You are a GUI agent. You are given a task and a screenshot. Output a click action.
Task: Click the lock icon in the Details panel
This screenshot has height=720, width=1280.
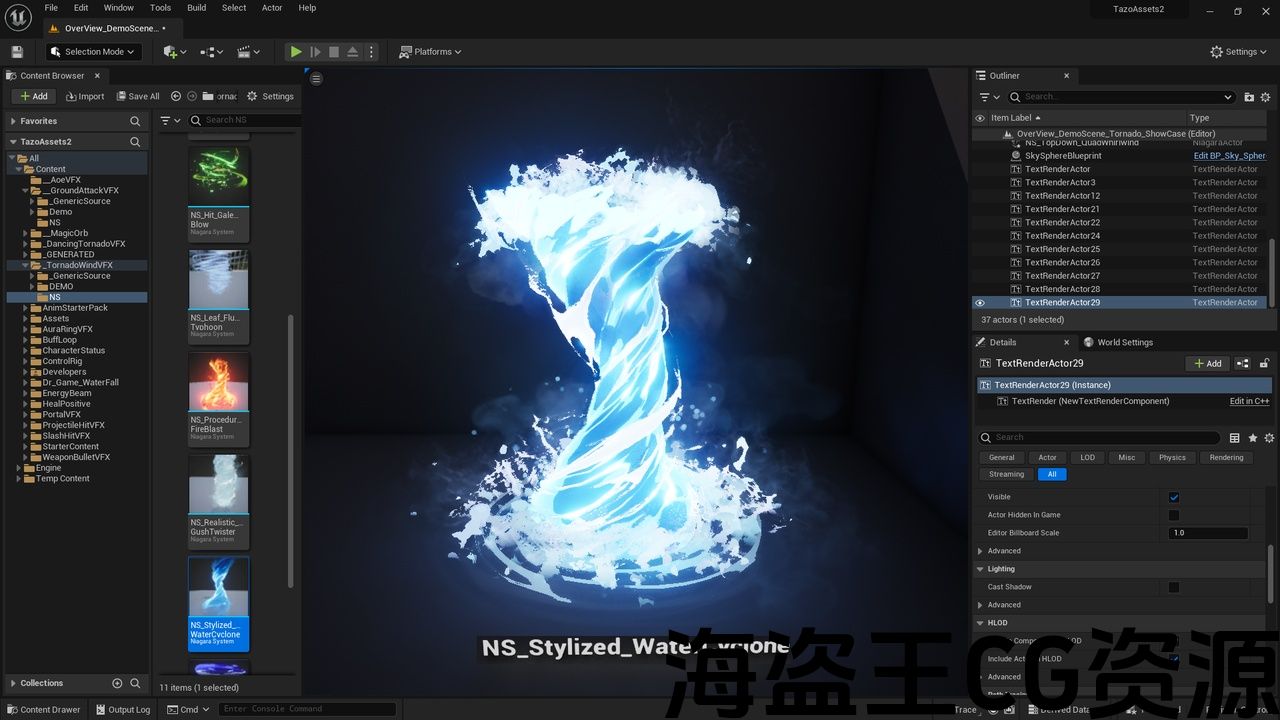(1264, 363)
